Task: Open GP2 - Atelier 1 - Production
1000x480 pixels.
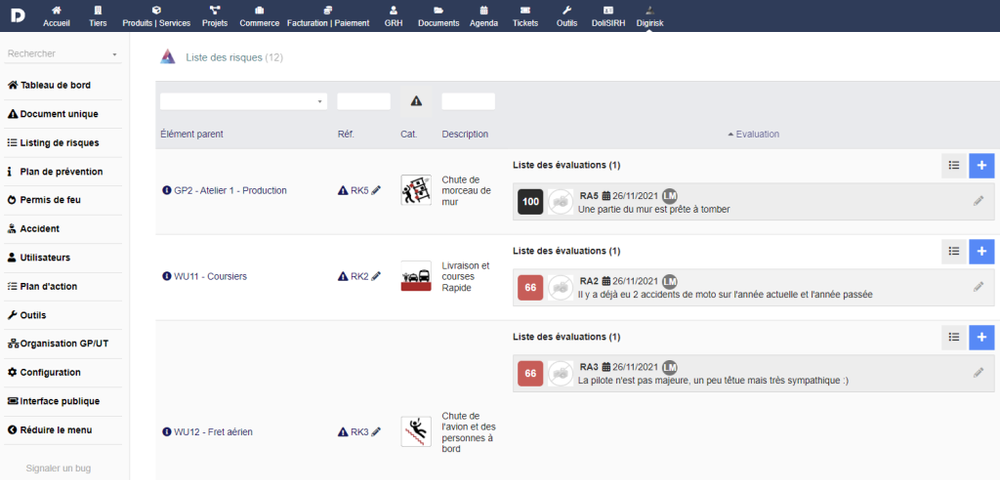Action: 230,191
